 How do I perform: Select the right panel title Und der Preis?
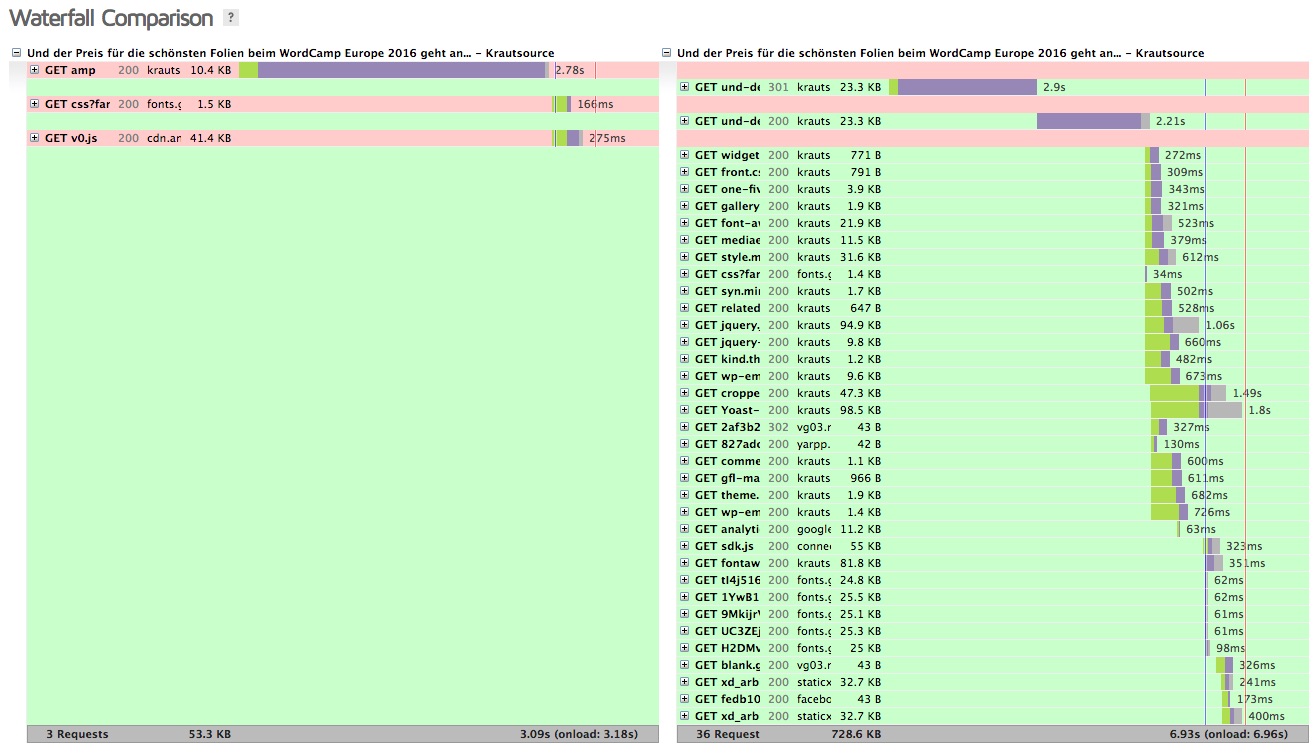coord(940,53)
